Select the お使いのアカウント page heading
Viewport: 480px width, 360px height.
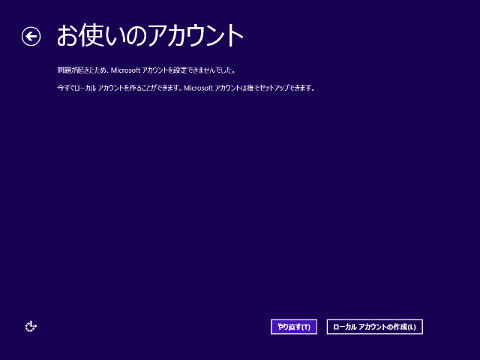click(x=150, y=35)
